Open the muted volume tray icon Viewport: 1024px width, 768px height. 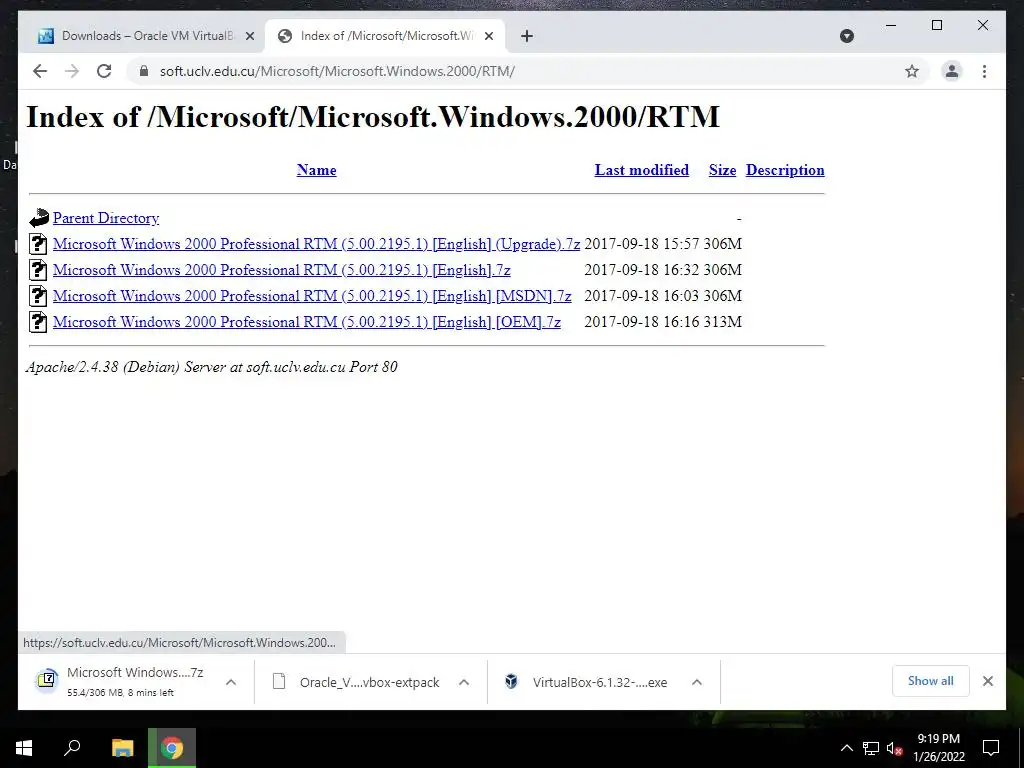coord(894,748)
